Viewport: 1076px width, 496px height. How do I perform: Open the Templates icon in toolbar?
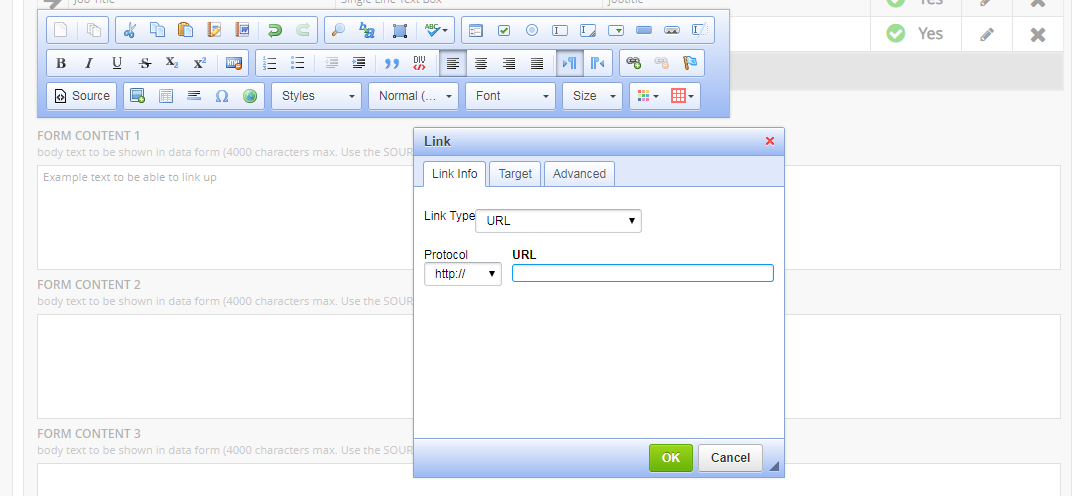93,30
